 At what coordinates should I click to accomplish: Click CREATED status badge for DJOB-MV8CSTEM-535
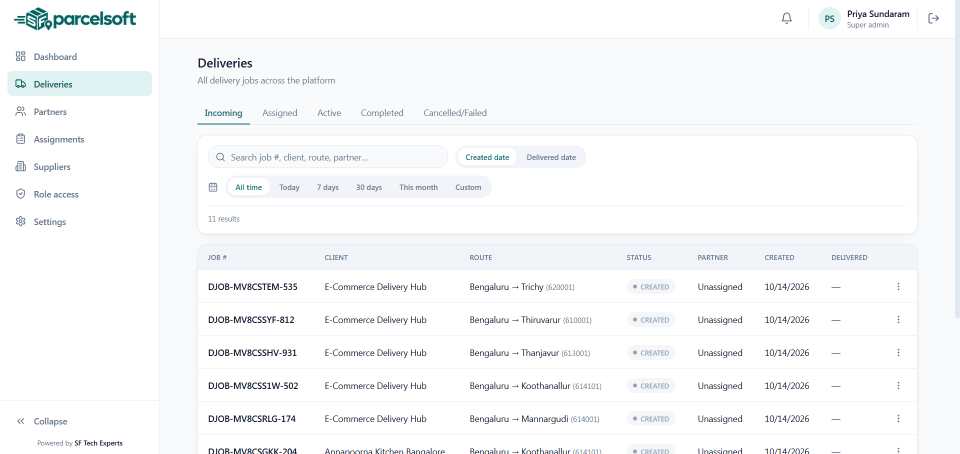(651, 286)
